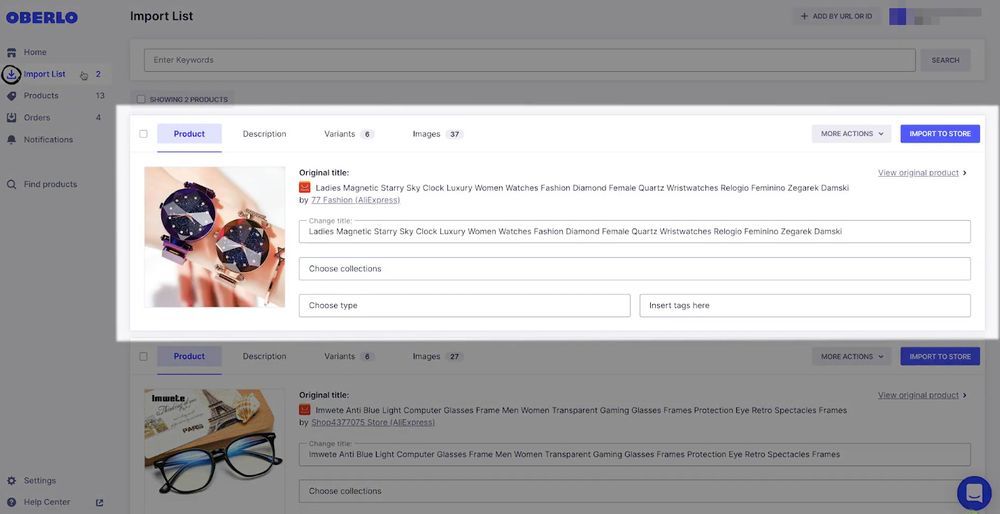The image size is (1000, 514).
Task: Open View original product link for the watch
Action: pos(918,173)
